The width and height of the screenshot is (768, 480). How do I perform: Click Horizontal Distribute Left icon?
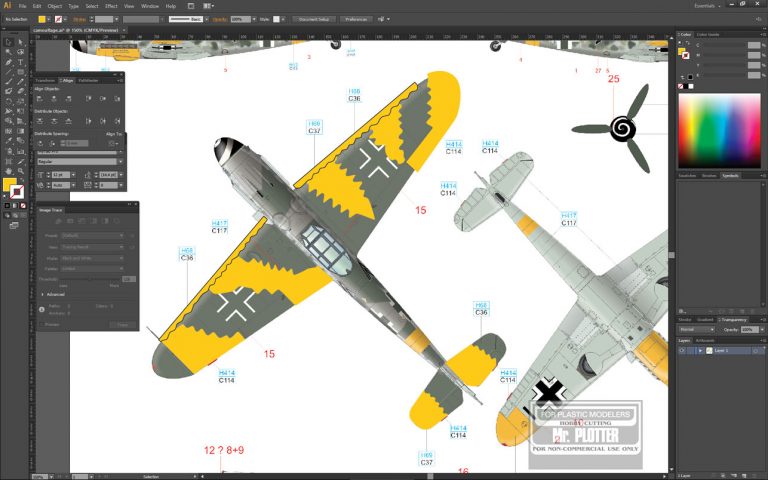[x=89, y=121]
